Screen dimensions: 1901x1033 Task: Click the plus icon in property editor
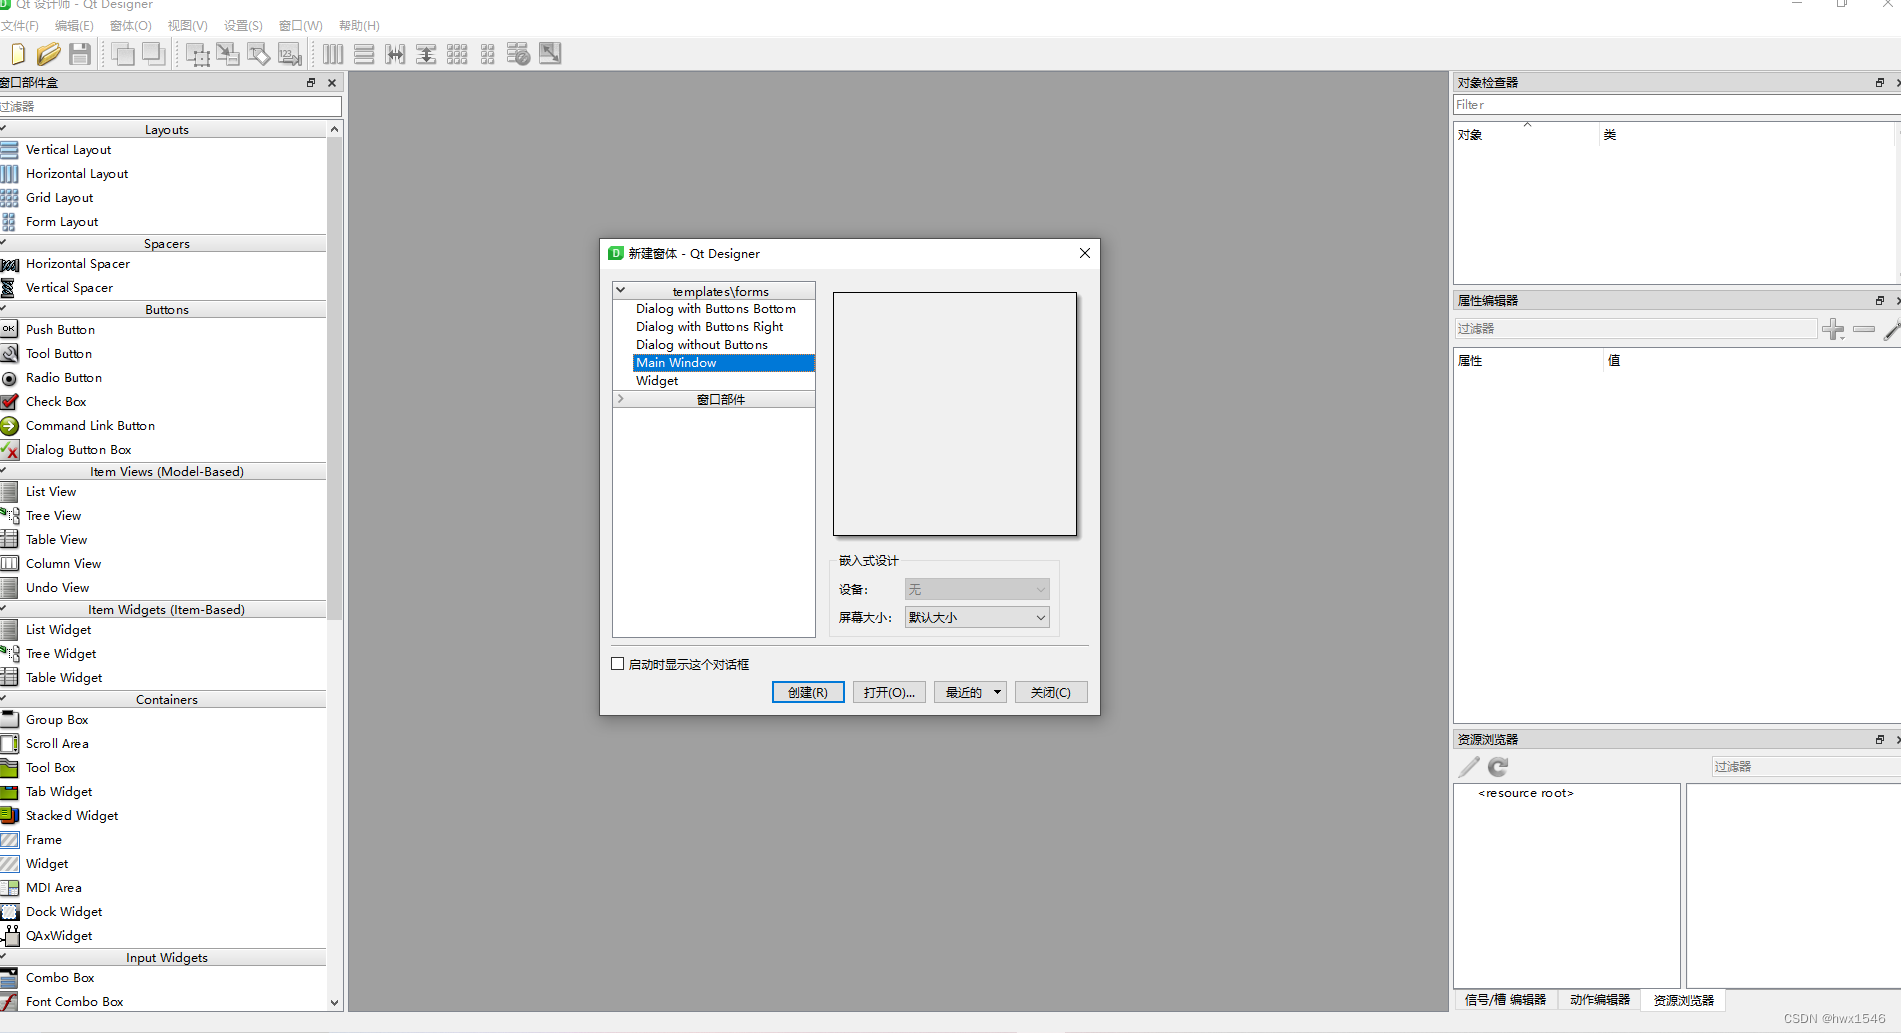coord(1833,329)
